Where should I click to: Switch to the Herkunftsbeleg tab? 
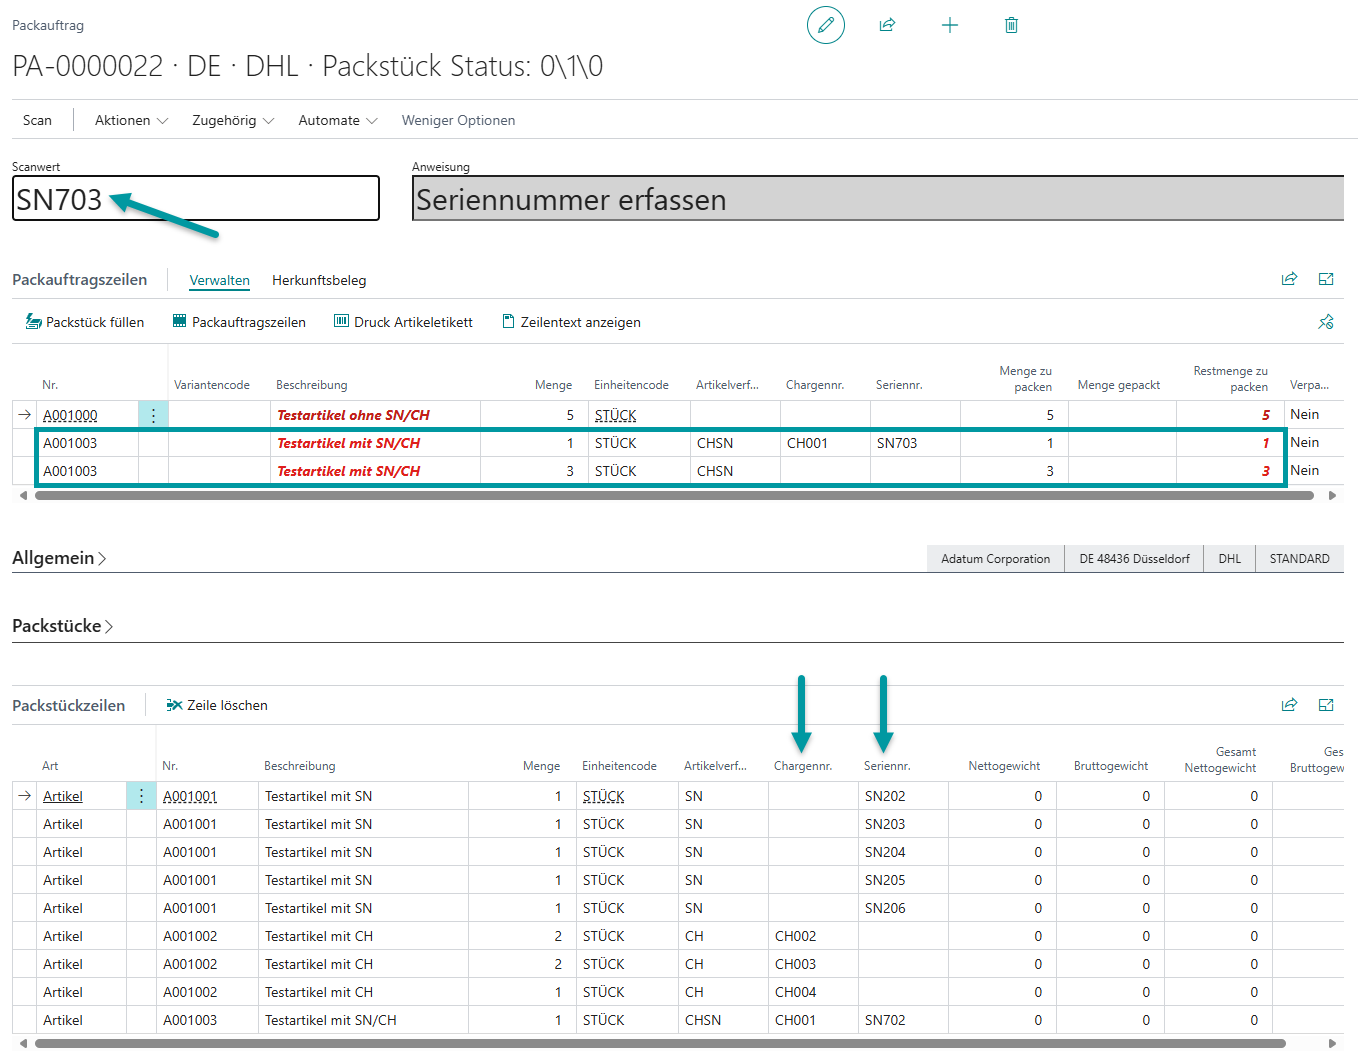click(x=319, y=280)
